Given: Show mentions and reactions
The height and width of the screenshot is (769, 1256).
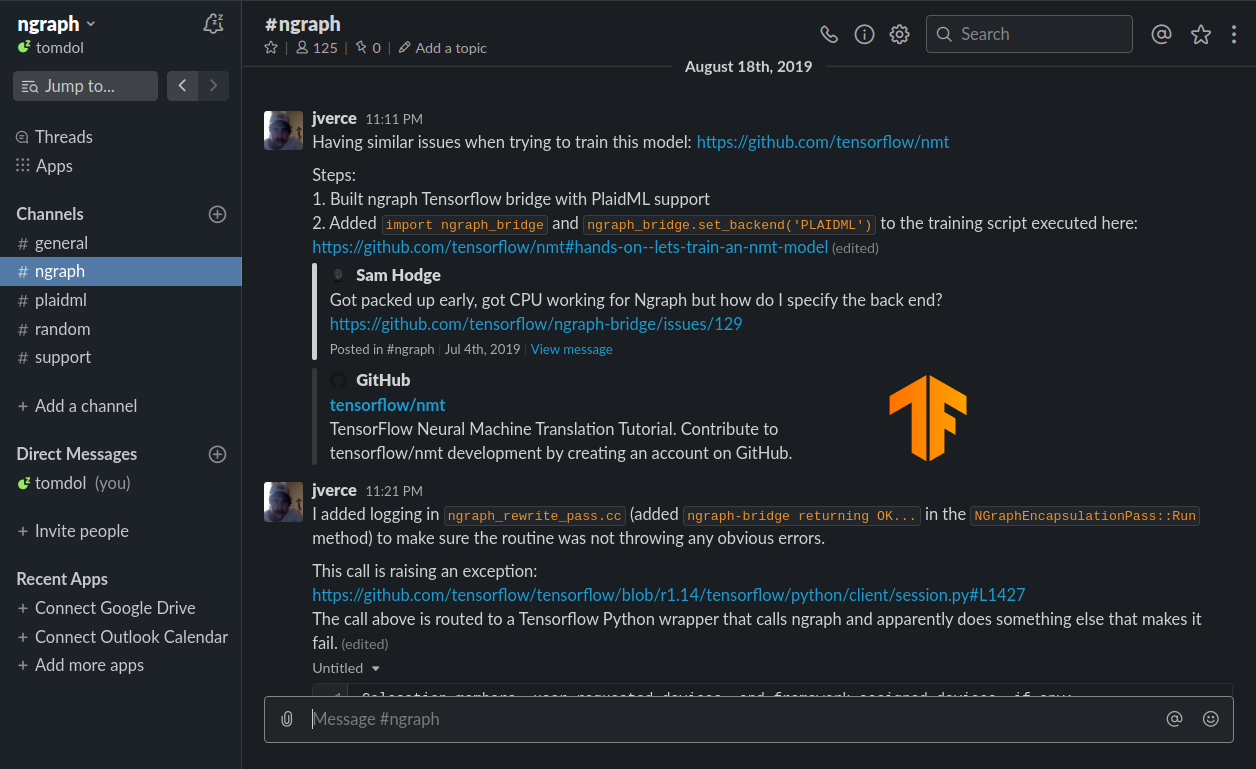Looking at the screenshot, I should (x=1161, y=34).
